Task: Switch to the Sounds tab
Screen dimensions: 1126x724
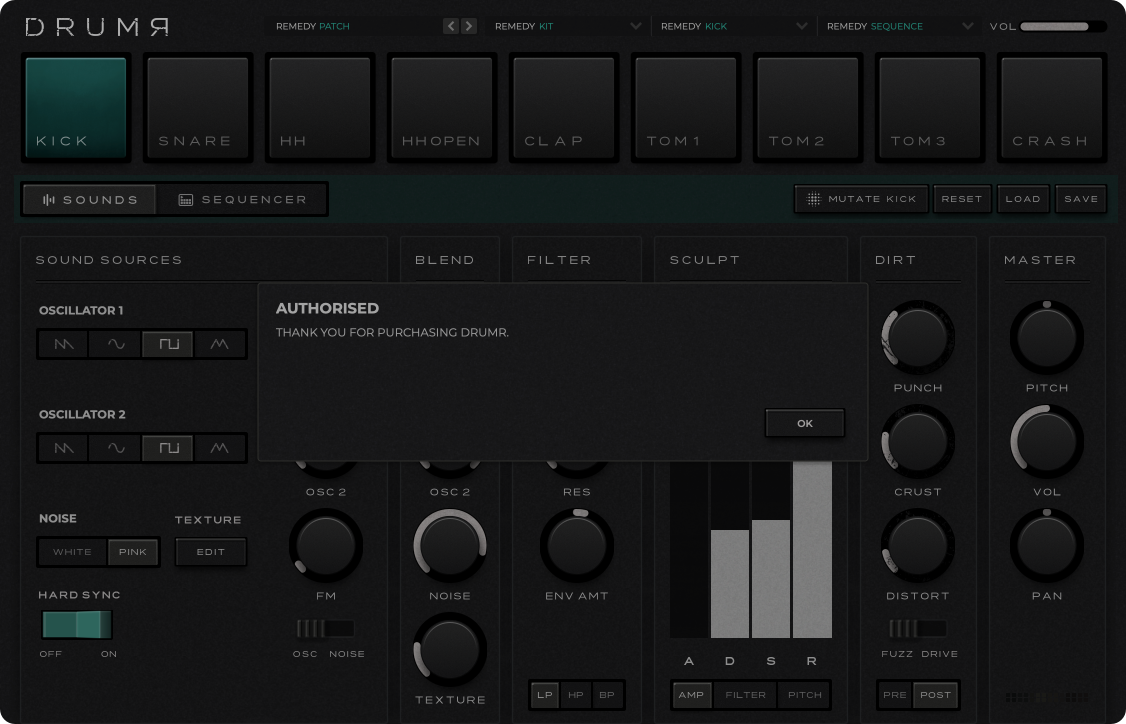Action: (x=90, y=200)
